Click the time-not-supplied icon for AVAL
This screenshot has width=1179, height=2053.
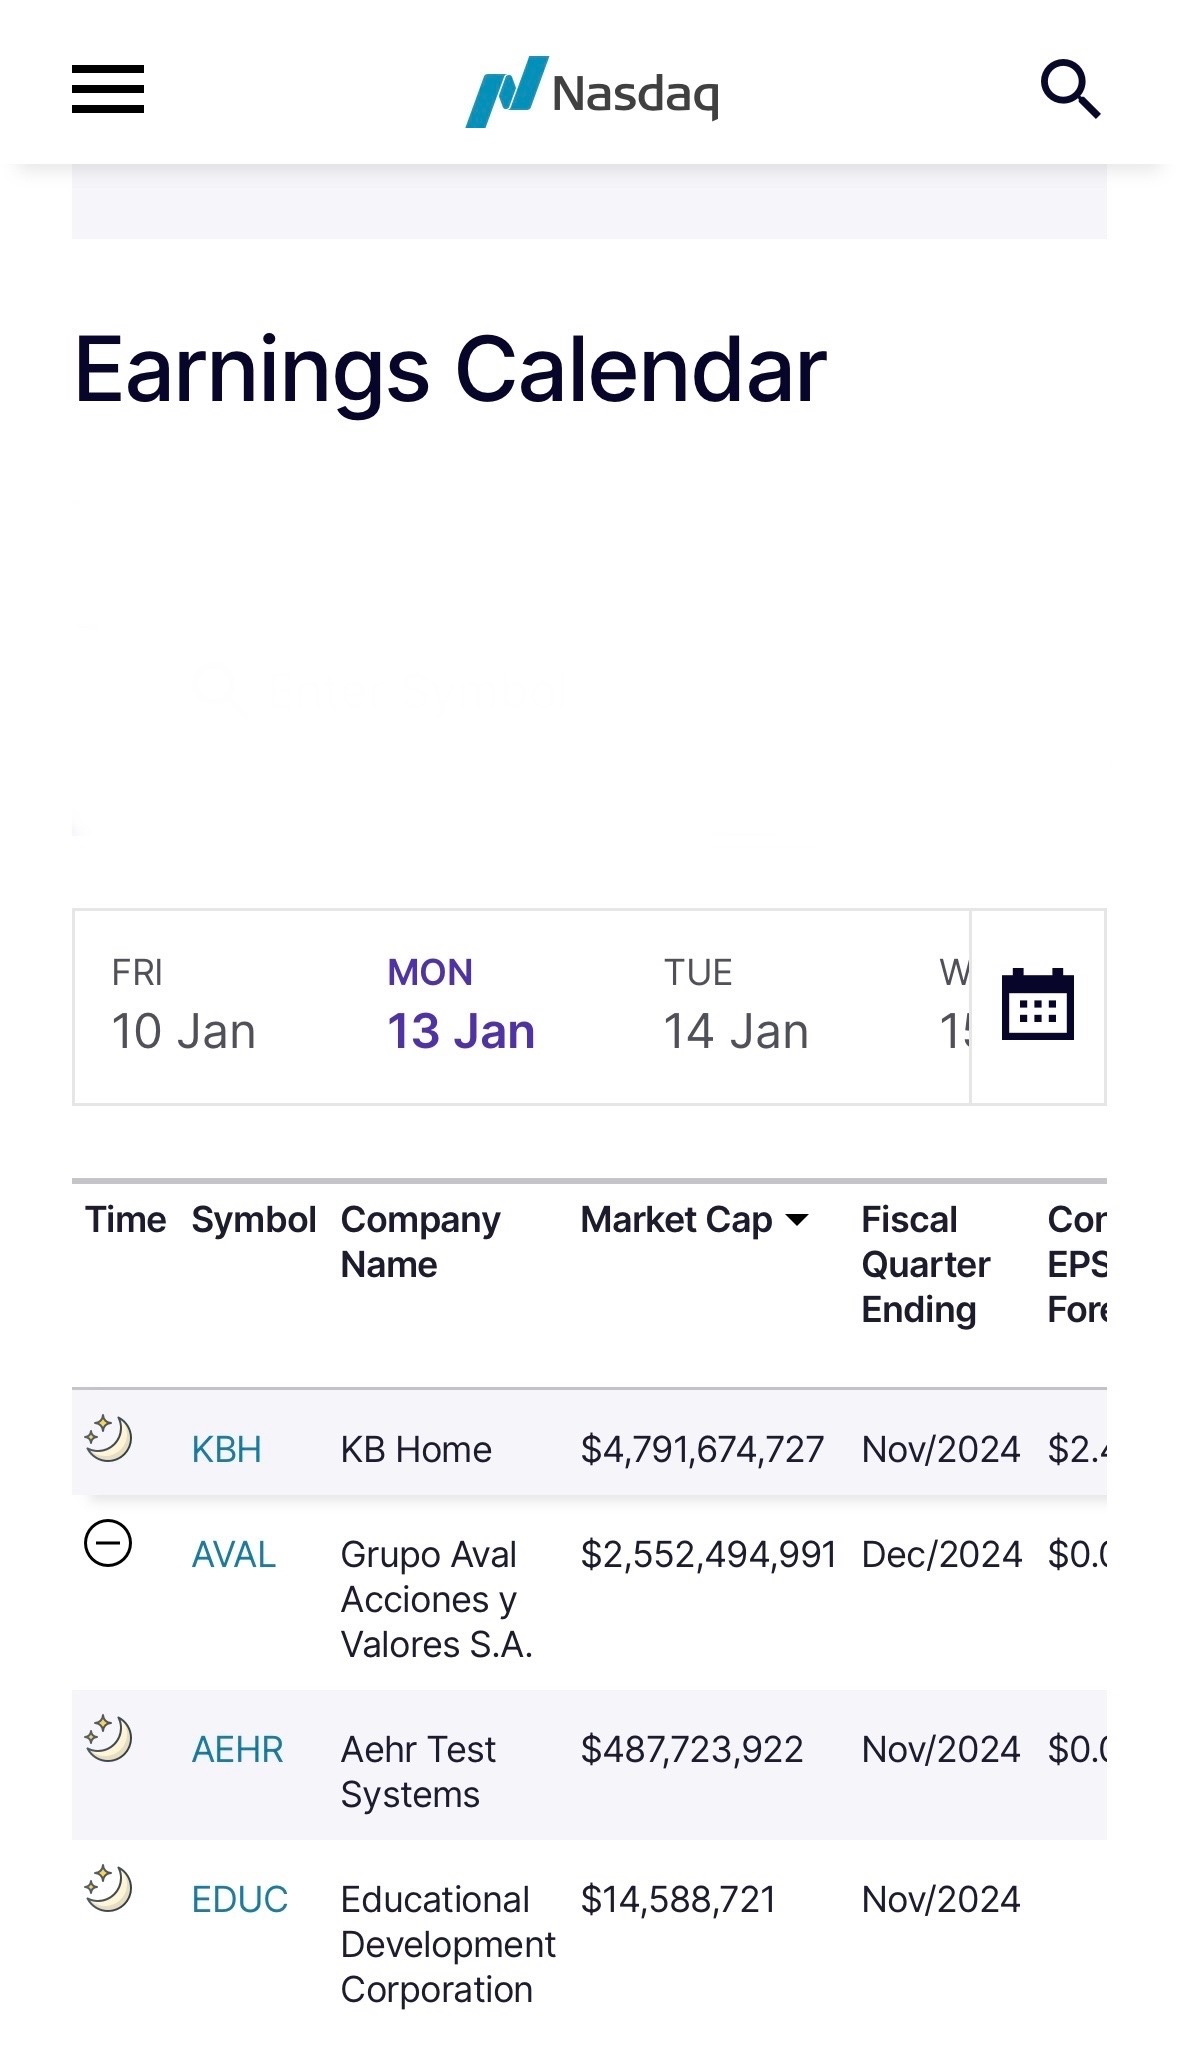(108, 1543)
